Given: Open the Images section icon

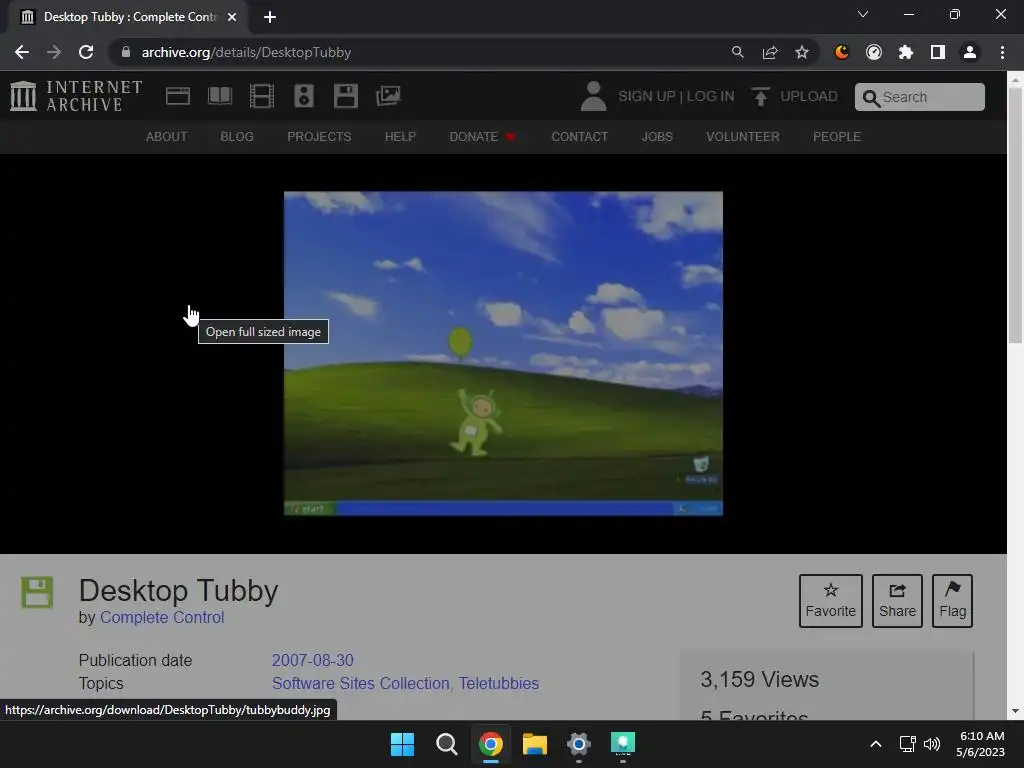Looking at the screenshot, I should click(388, 96).
